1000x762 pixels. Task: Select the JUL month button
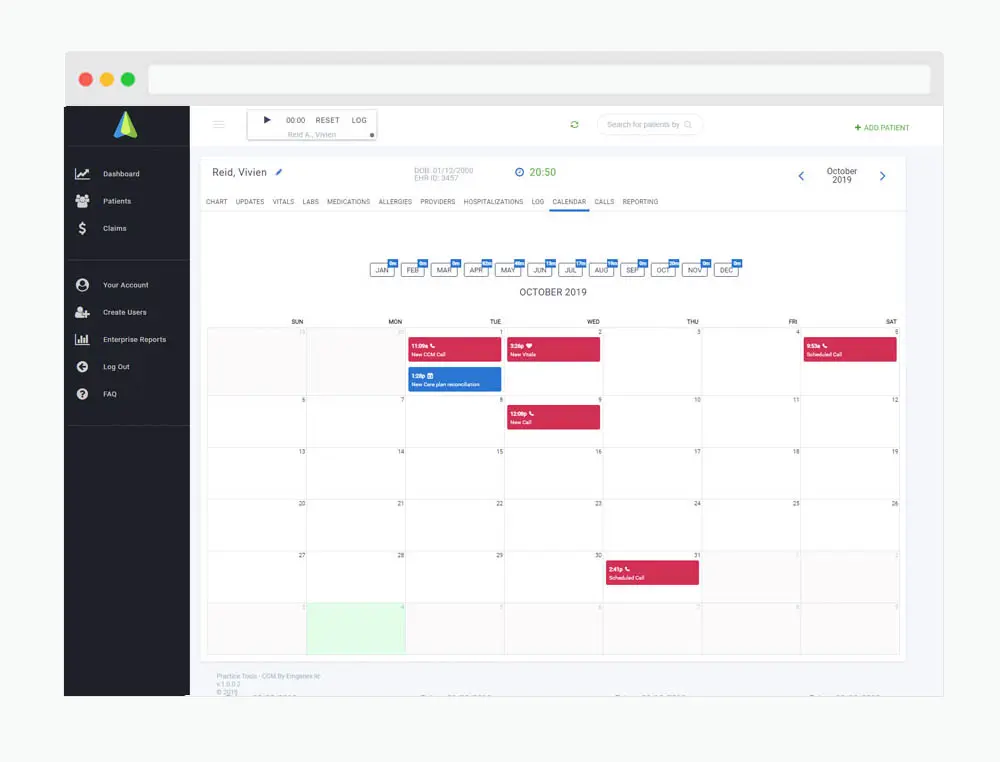(x=570, y=270)
